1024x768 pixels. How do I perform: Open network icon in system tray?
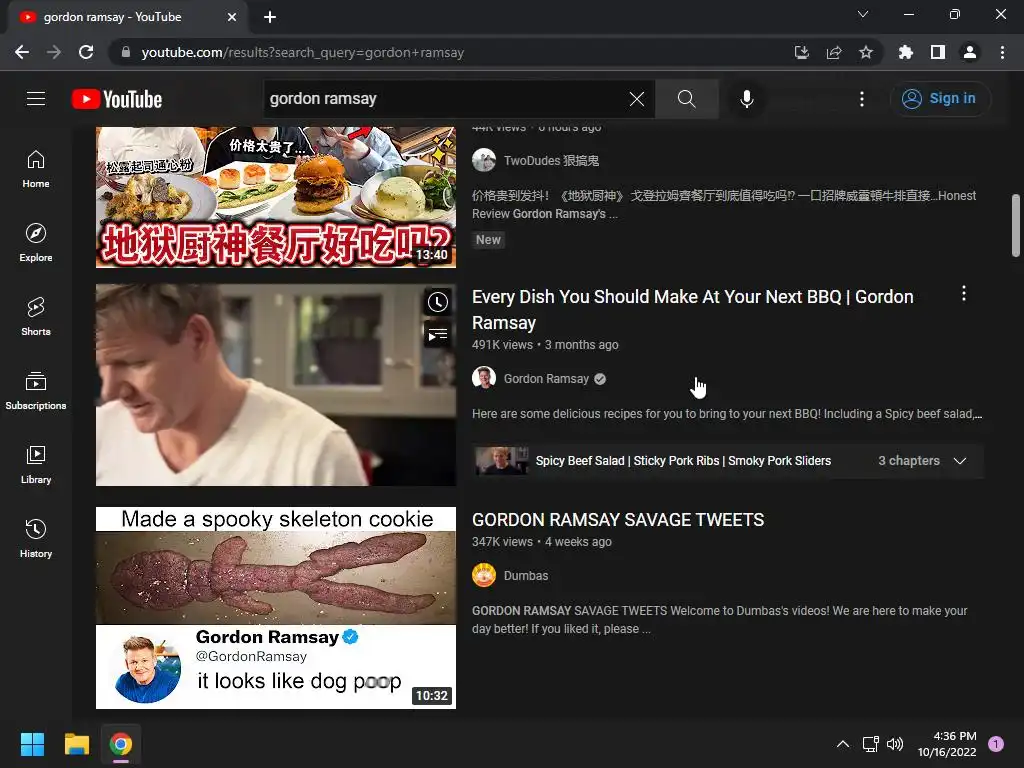871,744
